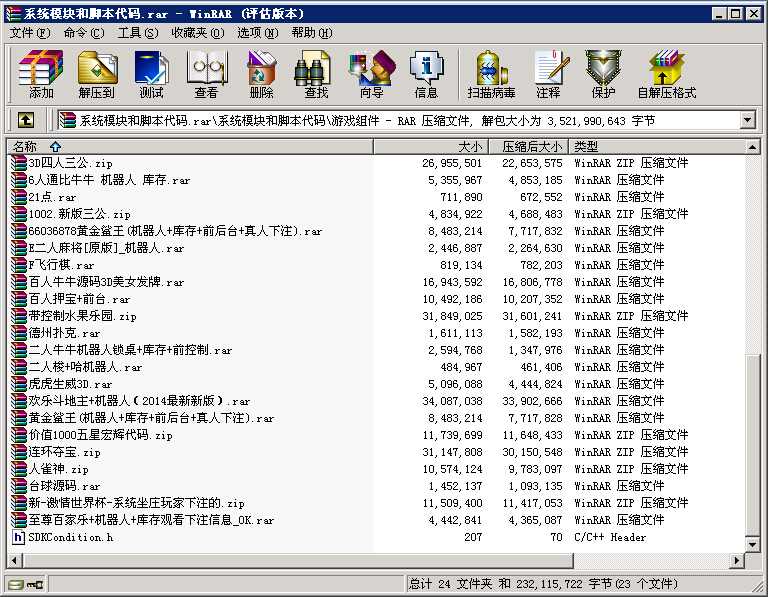
Task: Sort by the 大小 column header
Action: pyautogui.click(x=431, y=146)
